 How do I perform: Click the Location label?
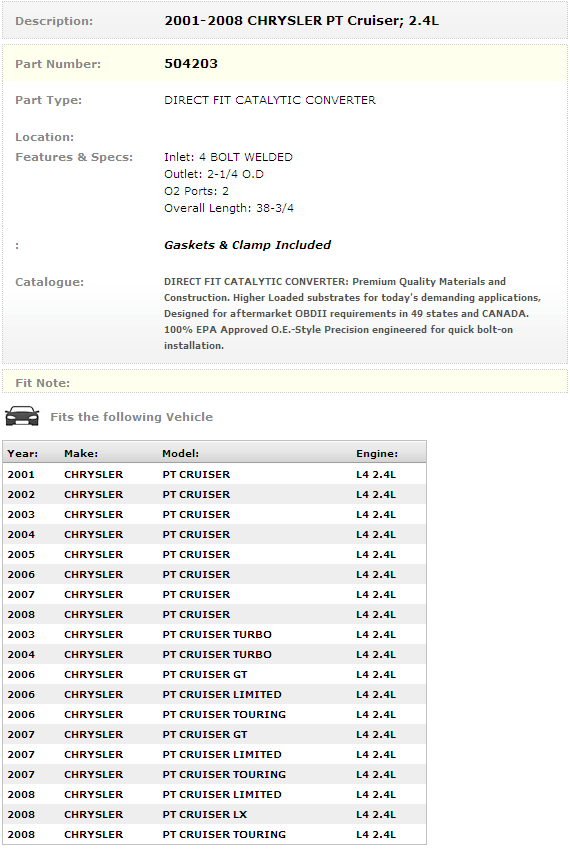click(x=44, y=137)
